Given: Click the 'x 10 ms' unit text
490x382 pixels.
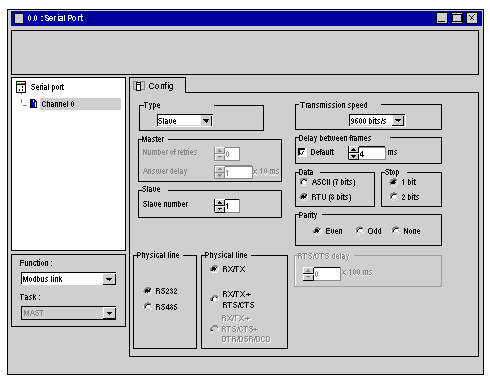Looking at the screenshot, I should click(266, 171).
